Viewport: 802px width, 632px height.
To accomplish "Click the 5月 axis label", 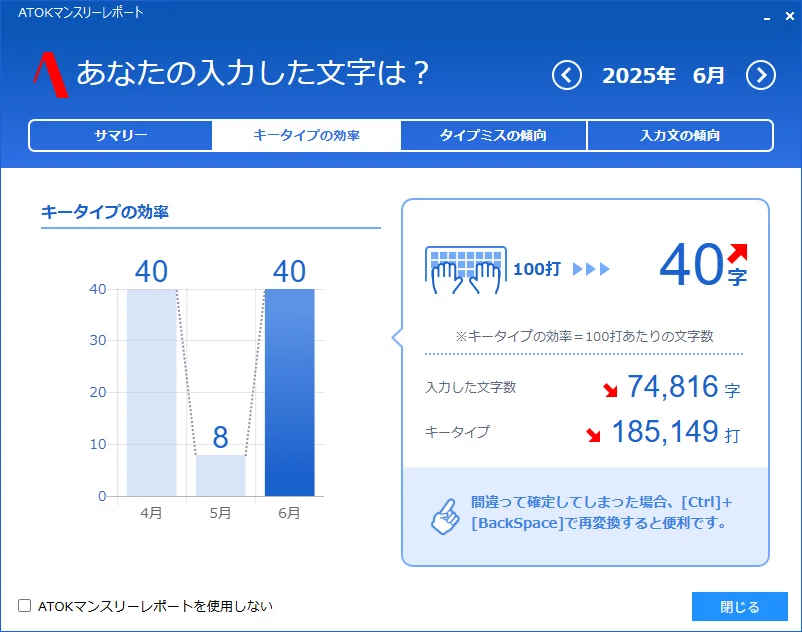I will [220, 513].
